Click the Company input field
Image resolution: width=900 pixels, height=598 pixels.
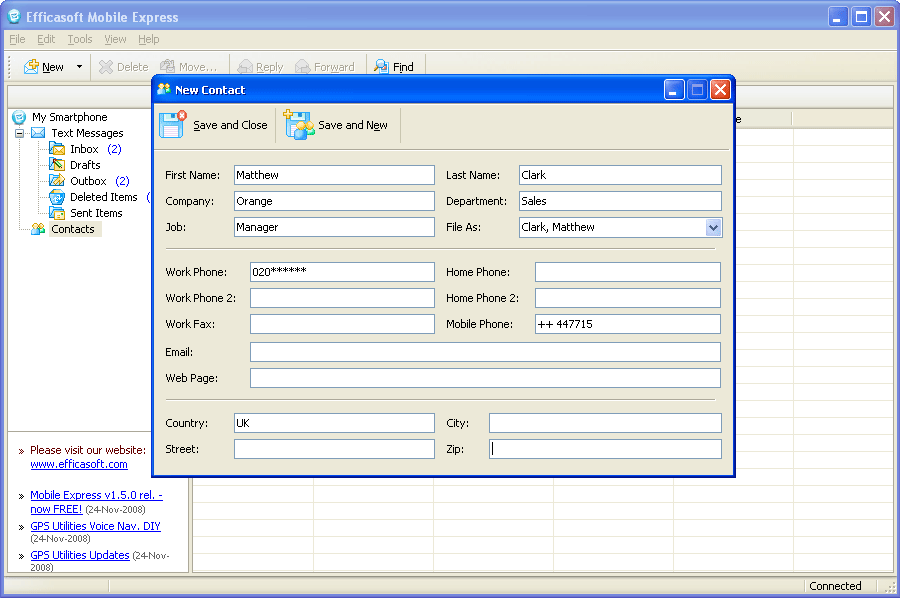coord(334,201)
